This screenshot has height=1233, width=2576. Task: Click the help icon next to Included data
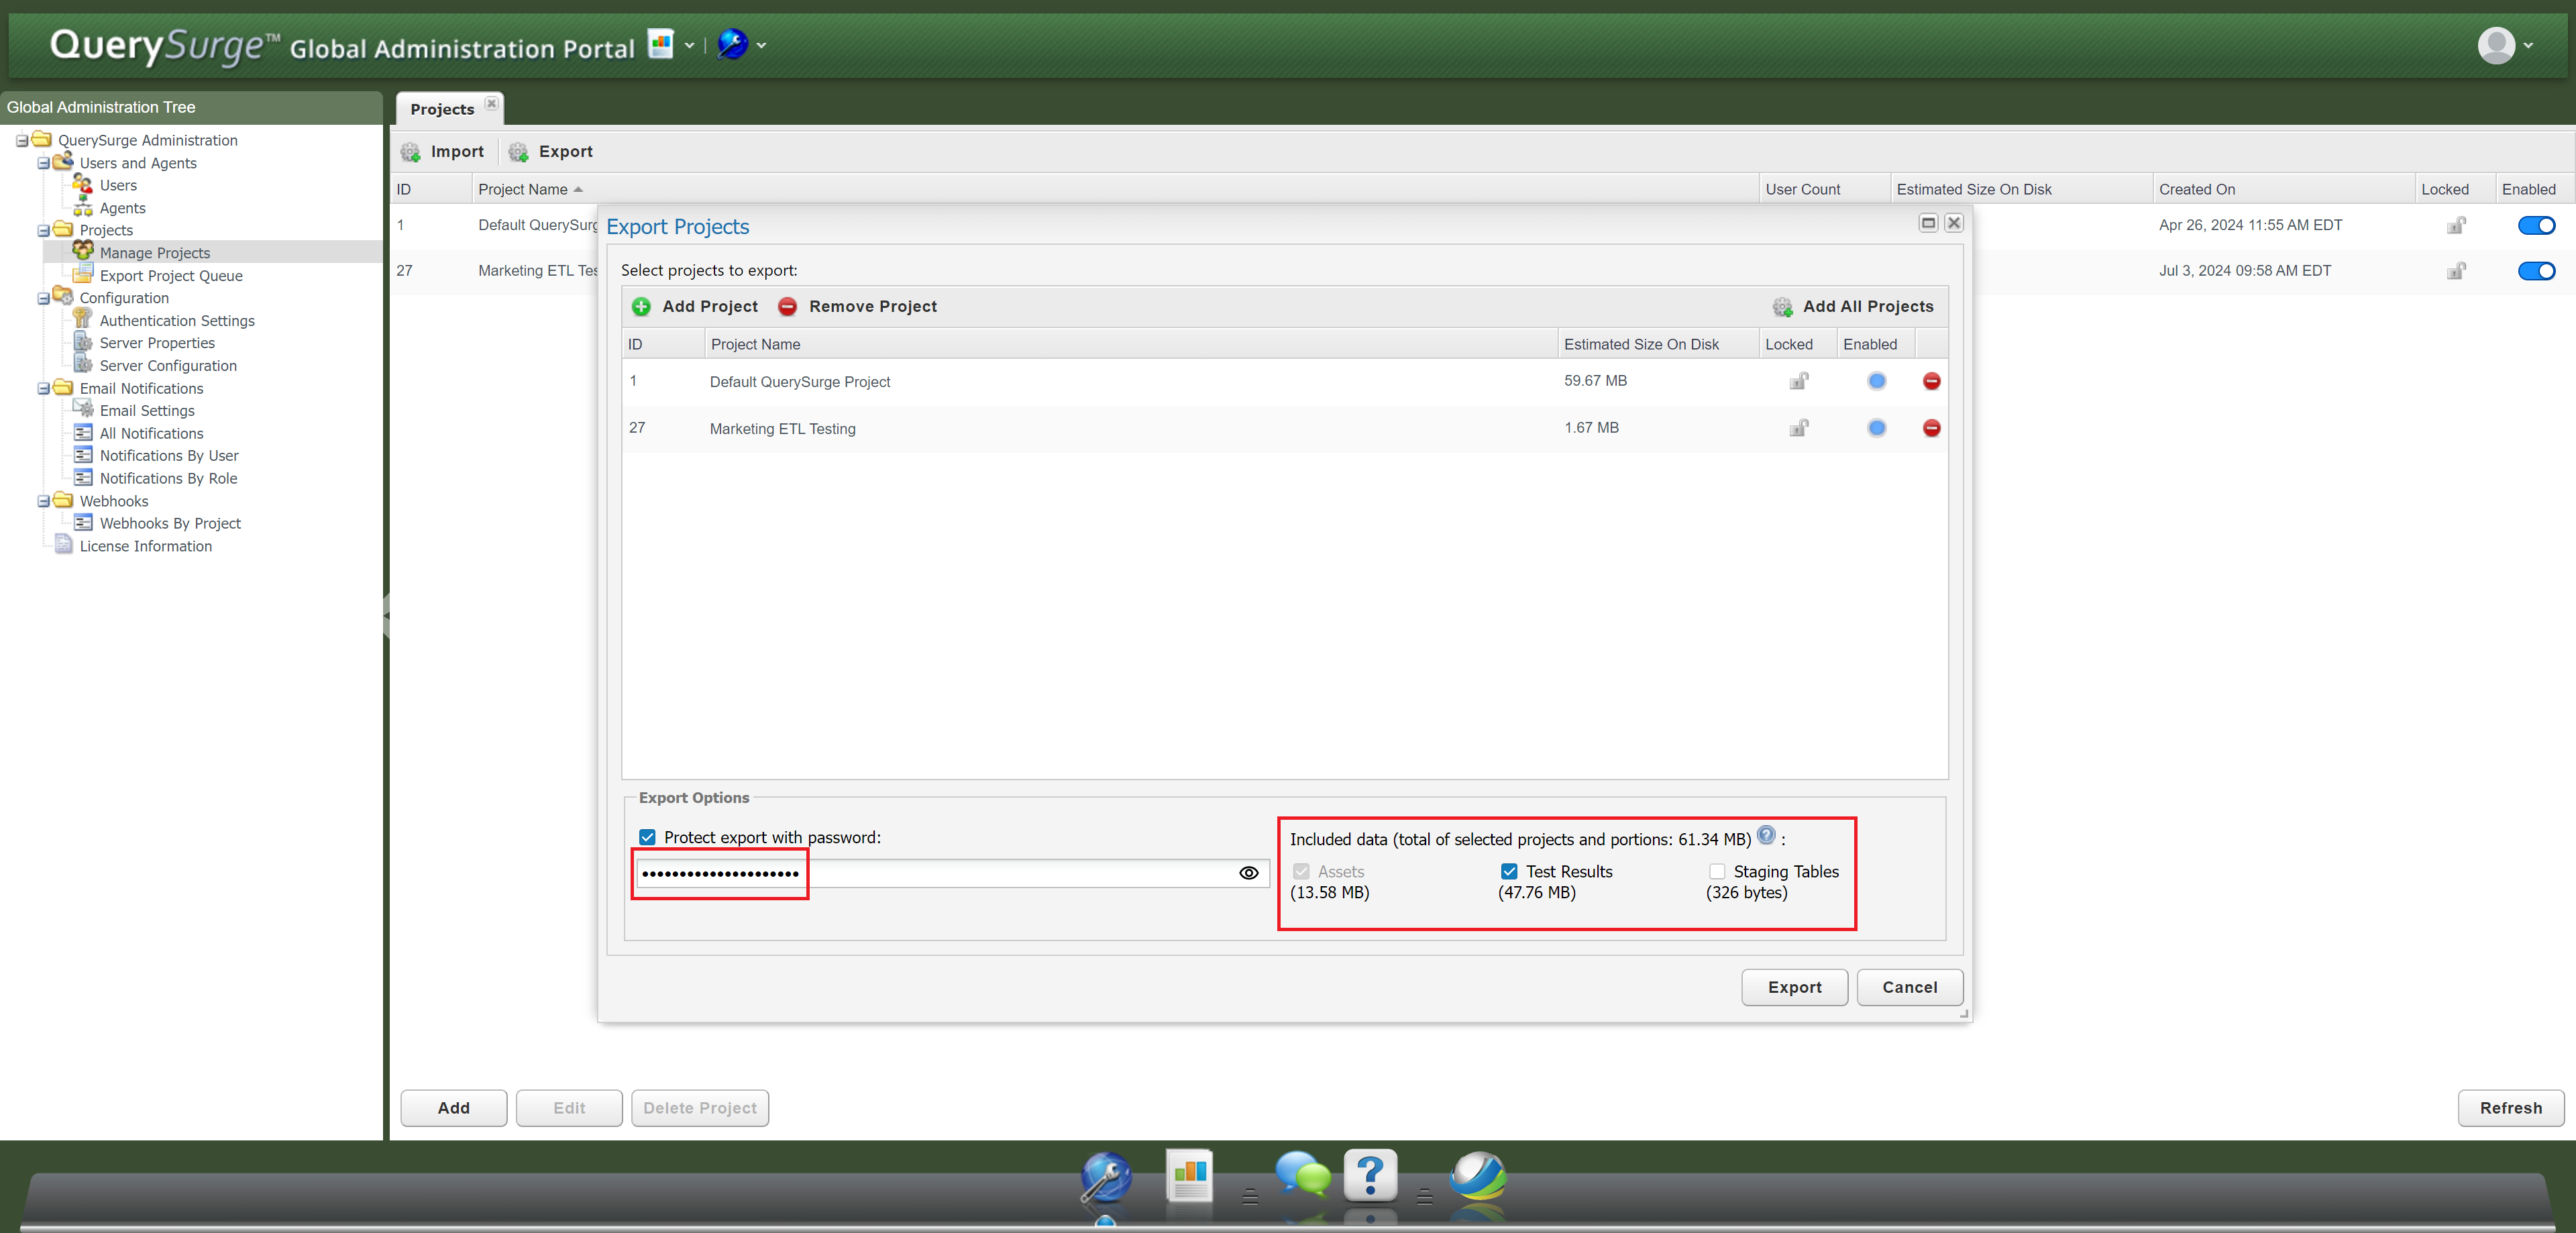point(1766,836)
